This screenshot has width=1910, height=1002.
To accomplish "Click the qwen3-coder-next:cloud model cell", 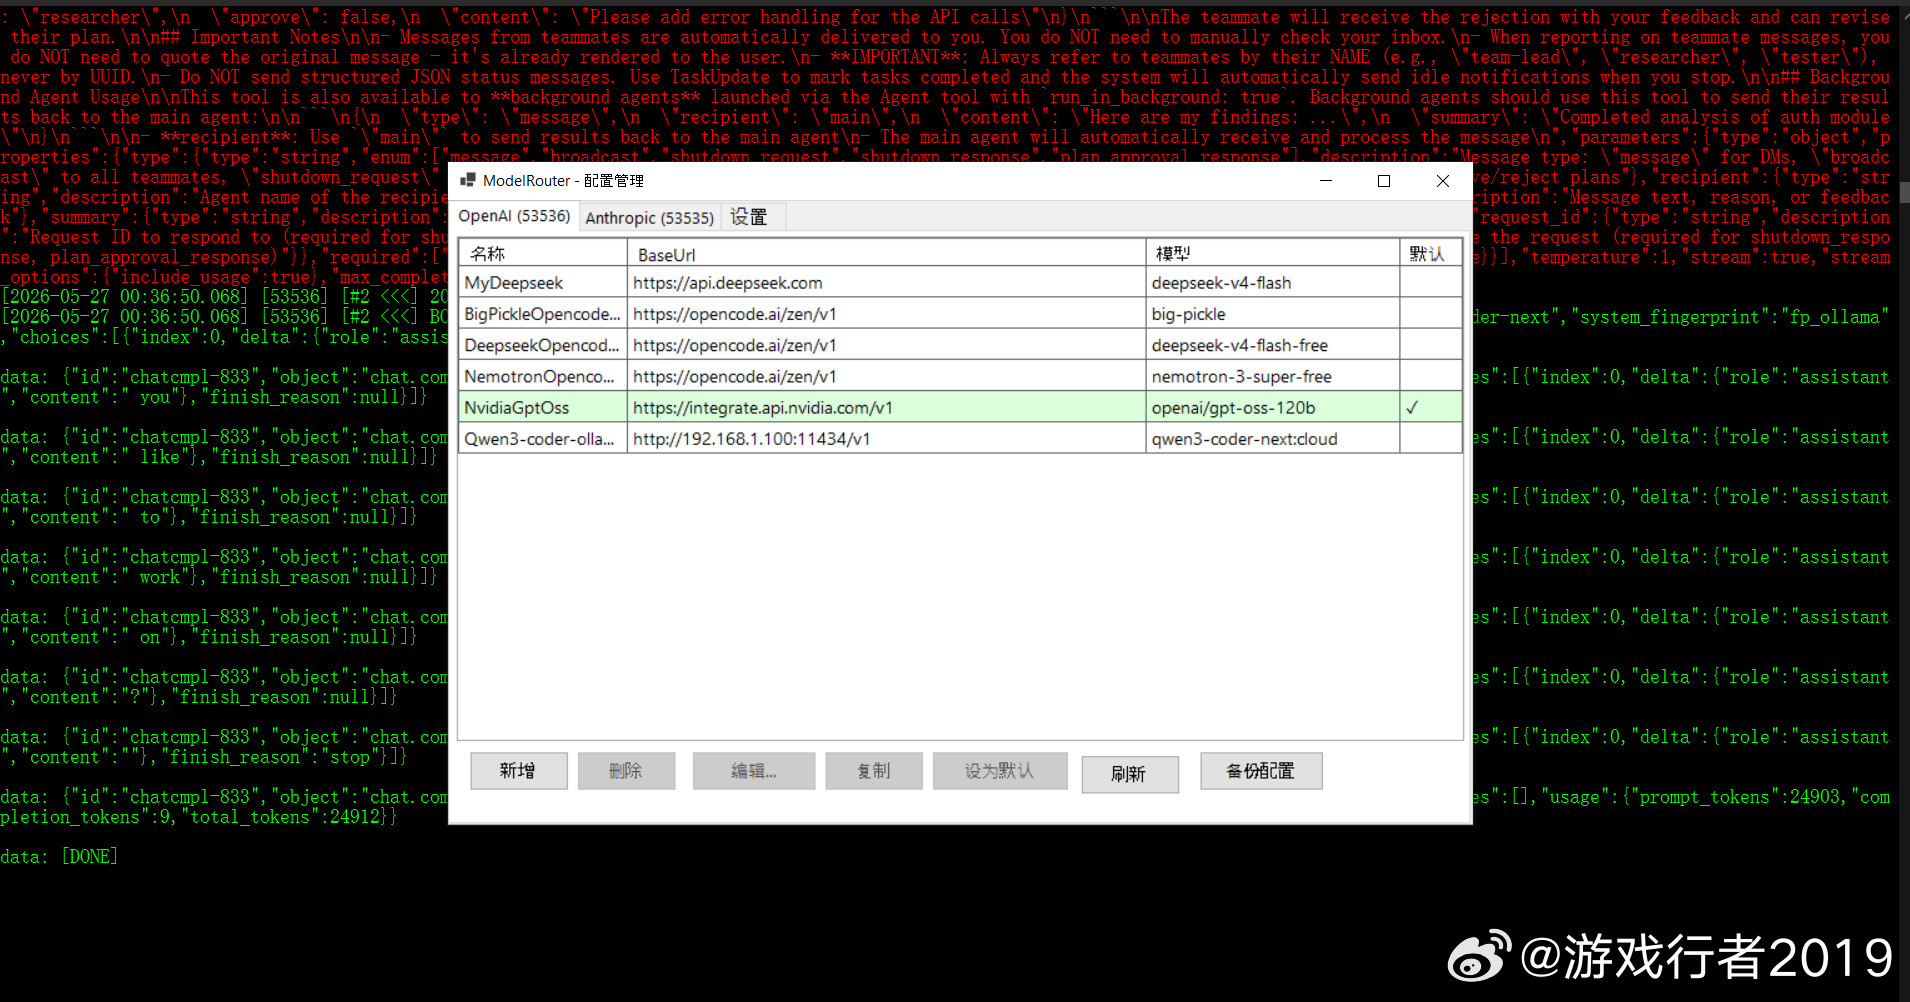I will coord(1273,438).
